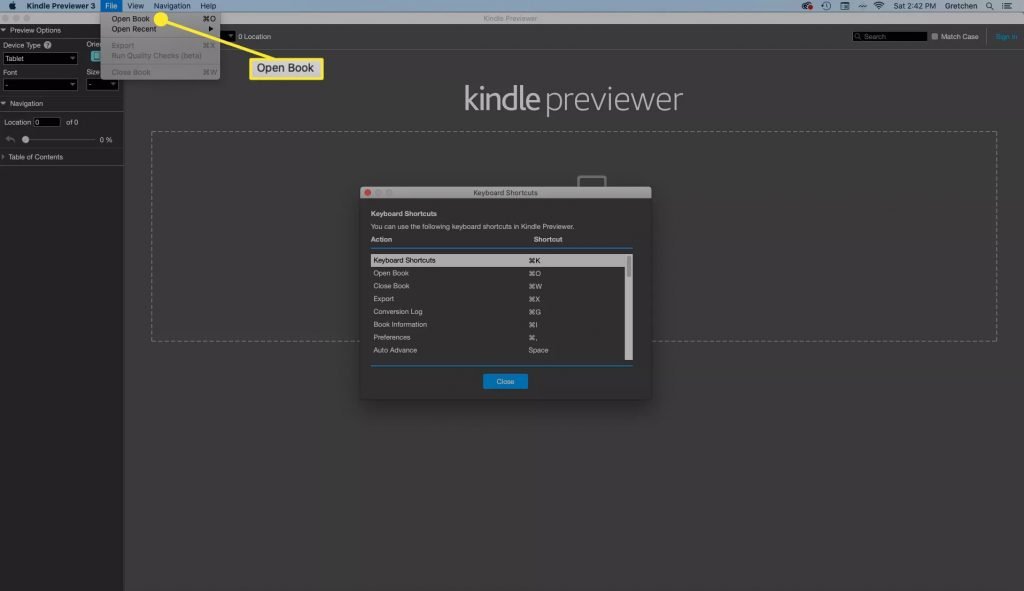
Task: Open the Time Machine menu bar icon
Action: click(826, 6)
